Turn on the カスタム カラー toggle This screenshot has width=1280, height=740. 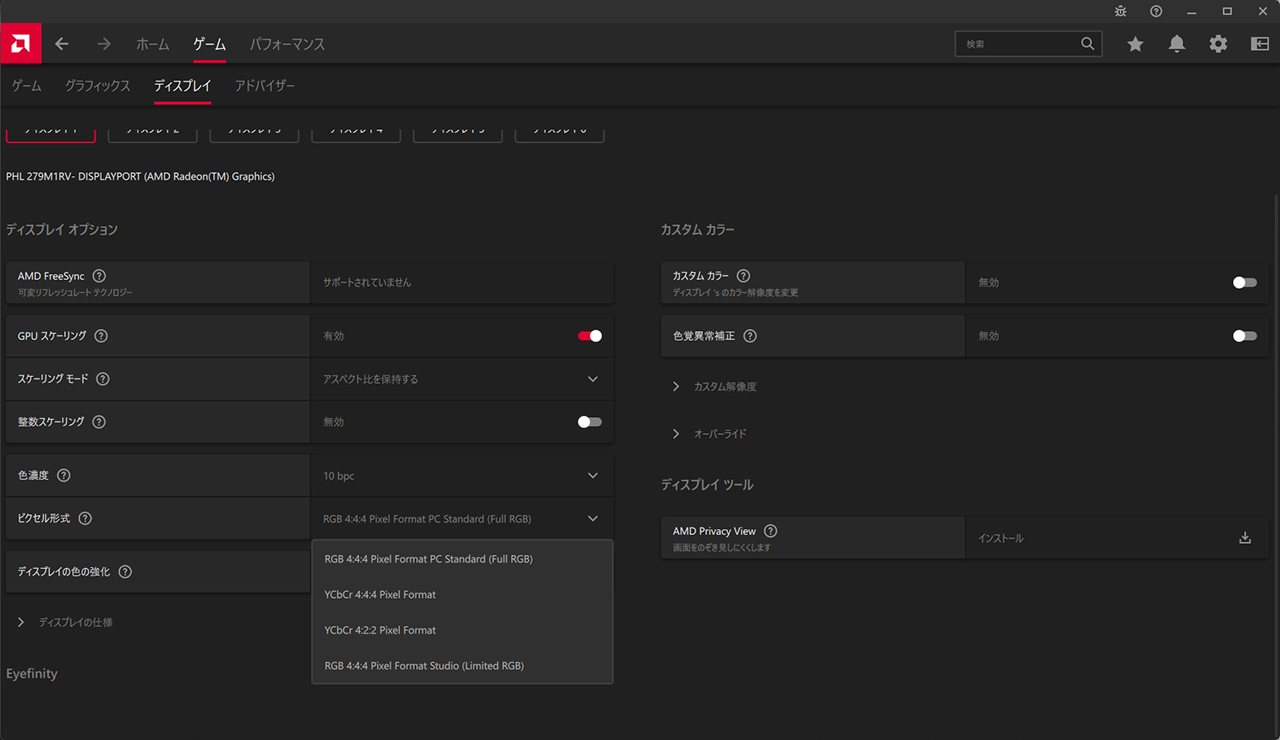click(x=1244, y=283)
